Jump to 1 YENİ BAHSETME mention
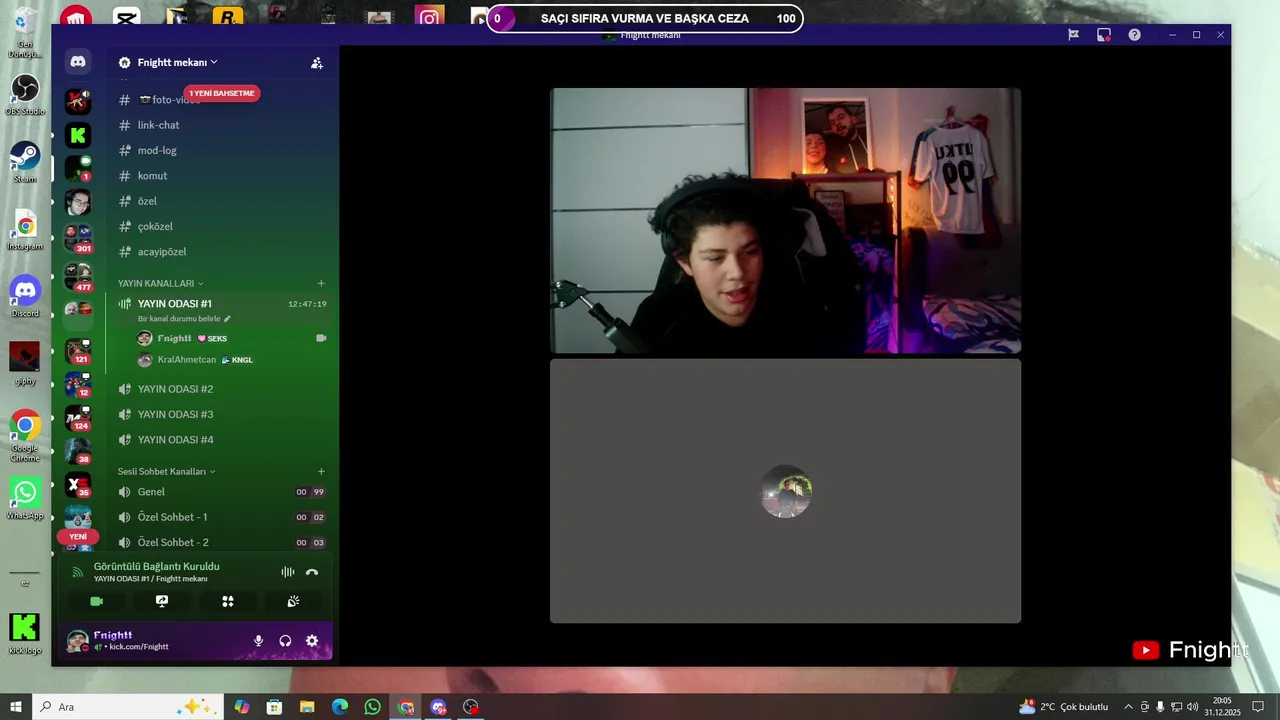Viewport: 1280px width, 720px height. (x=221, y=93)
